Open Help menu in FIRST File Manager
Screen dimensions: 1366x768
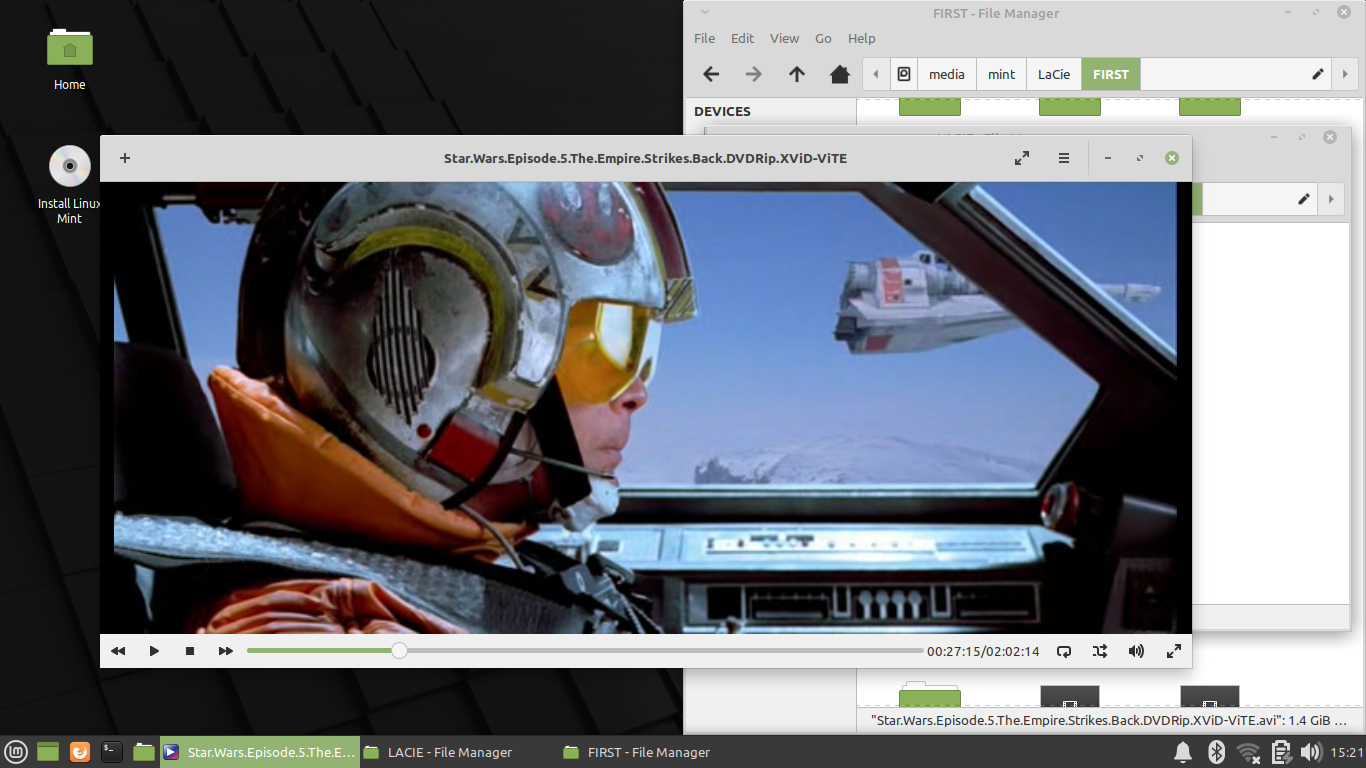pyautogui.click(x=862, y=38)
